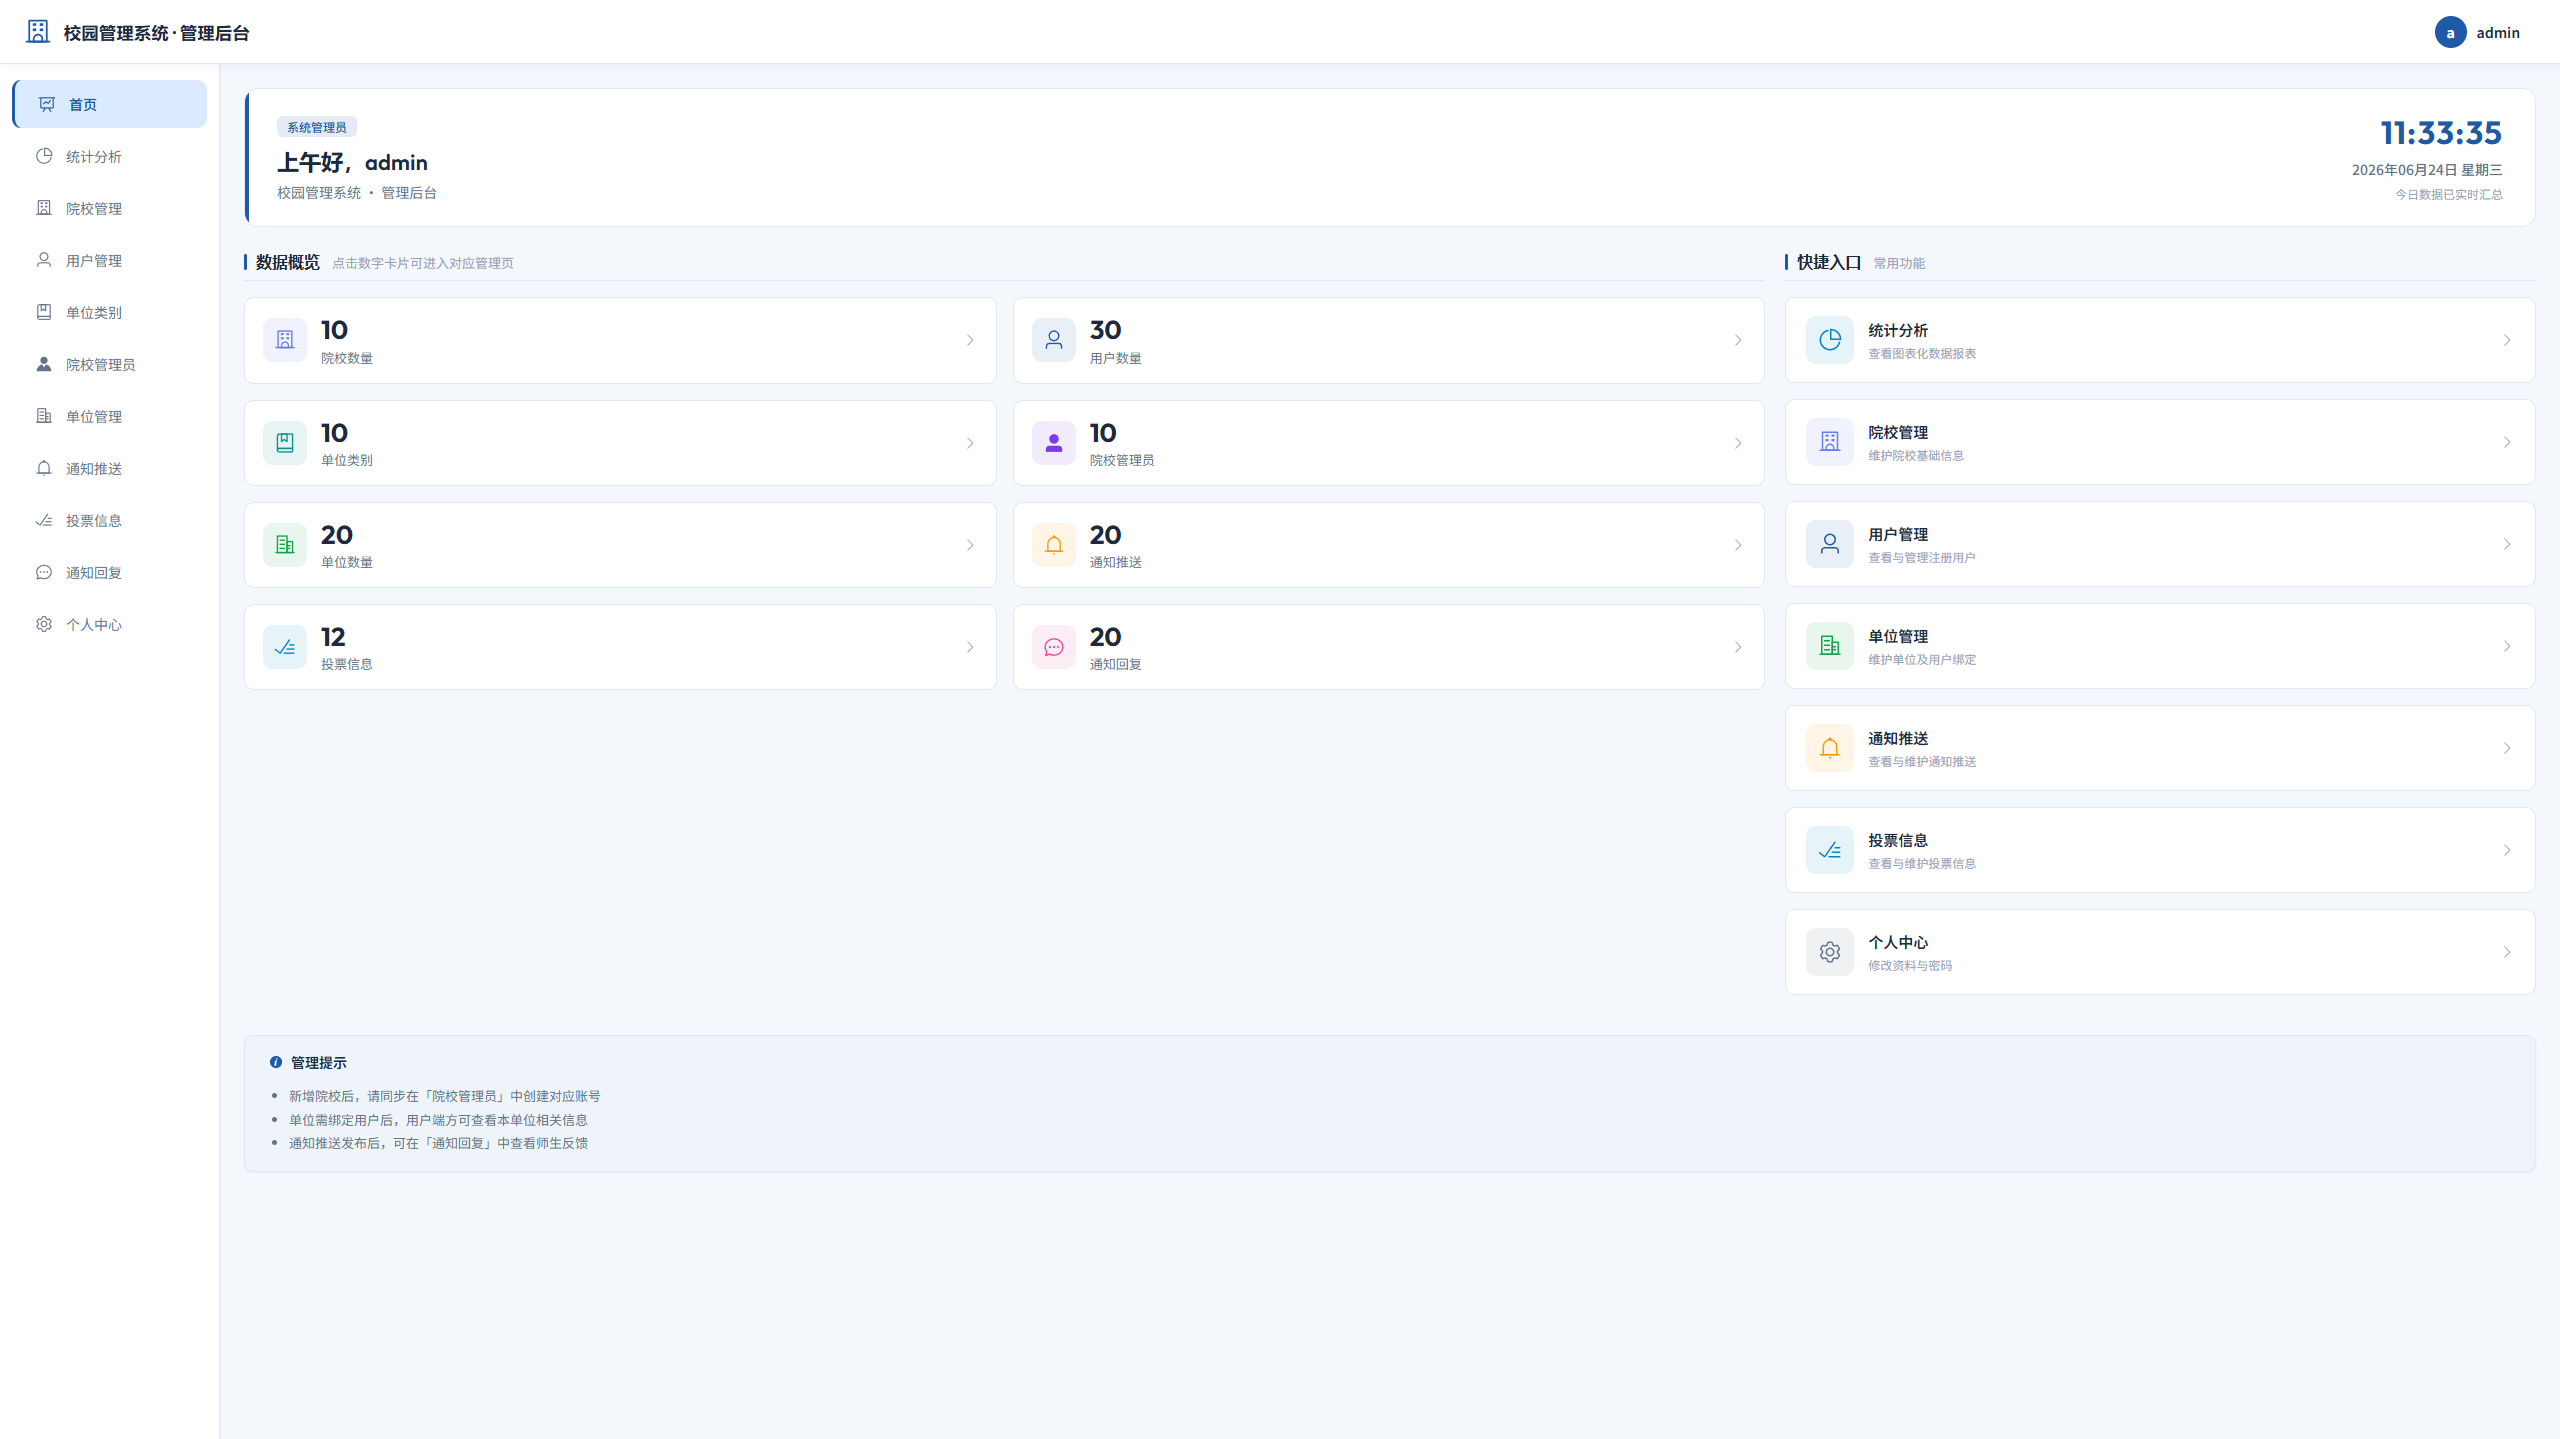This screenshot has height=1439, width=2560.
Task: Open 用户管理 sidebar menu item
Action: coord(110,260)
